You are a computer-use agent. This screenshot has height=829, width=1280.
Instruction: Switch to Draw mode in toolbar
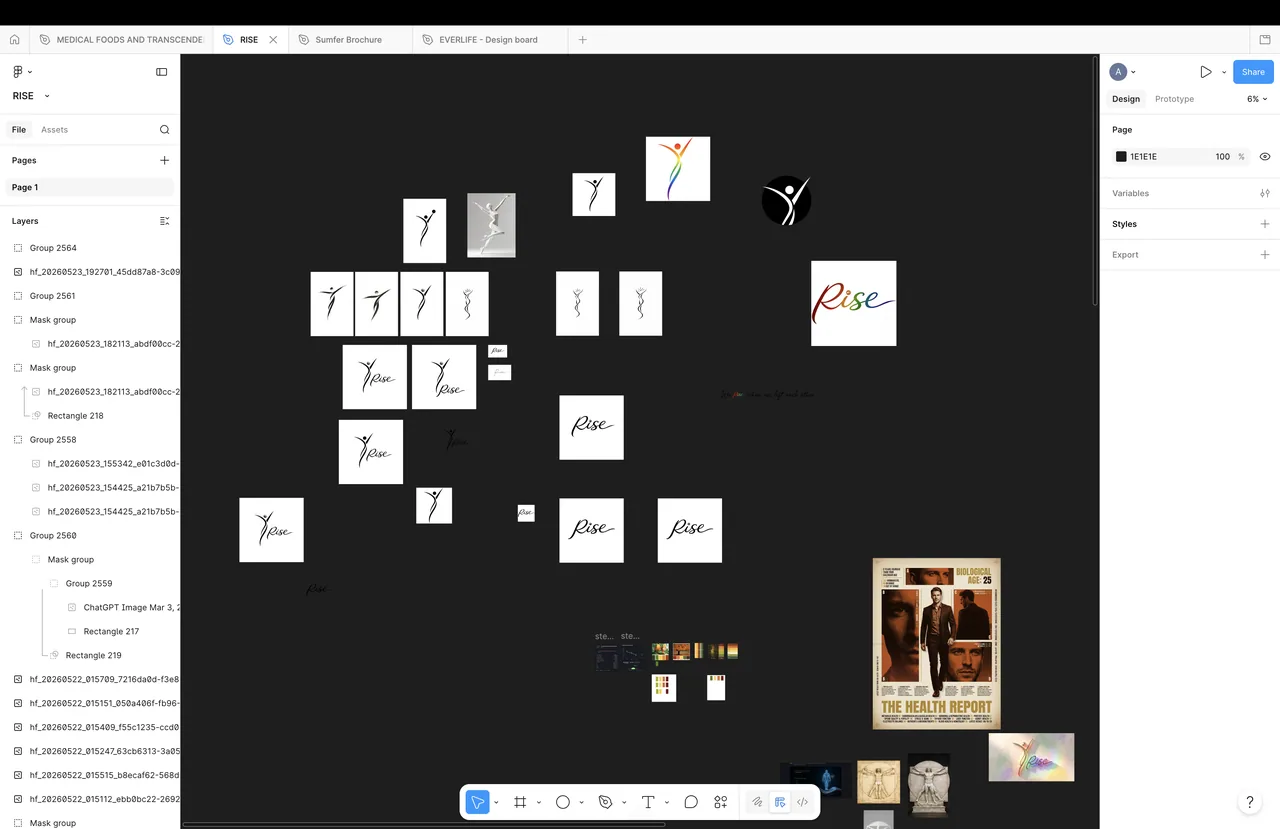coord(757,802)
